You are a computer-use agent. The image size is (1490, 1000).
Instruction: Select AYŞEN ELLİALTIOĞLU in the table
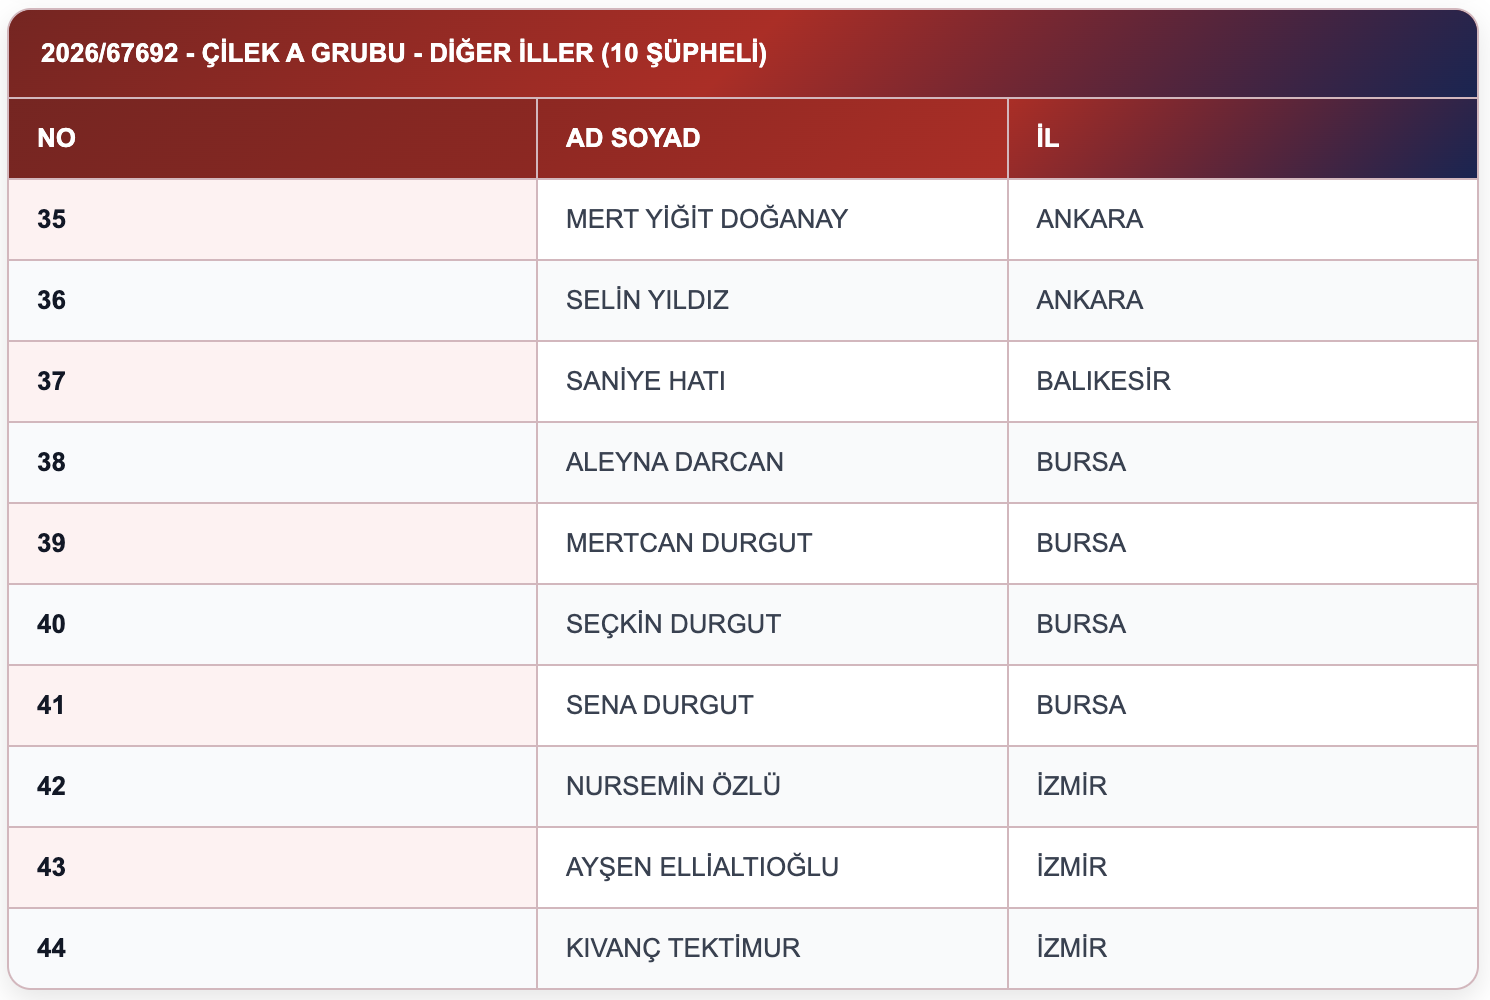(x=702, y=867)
